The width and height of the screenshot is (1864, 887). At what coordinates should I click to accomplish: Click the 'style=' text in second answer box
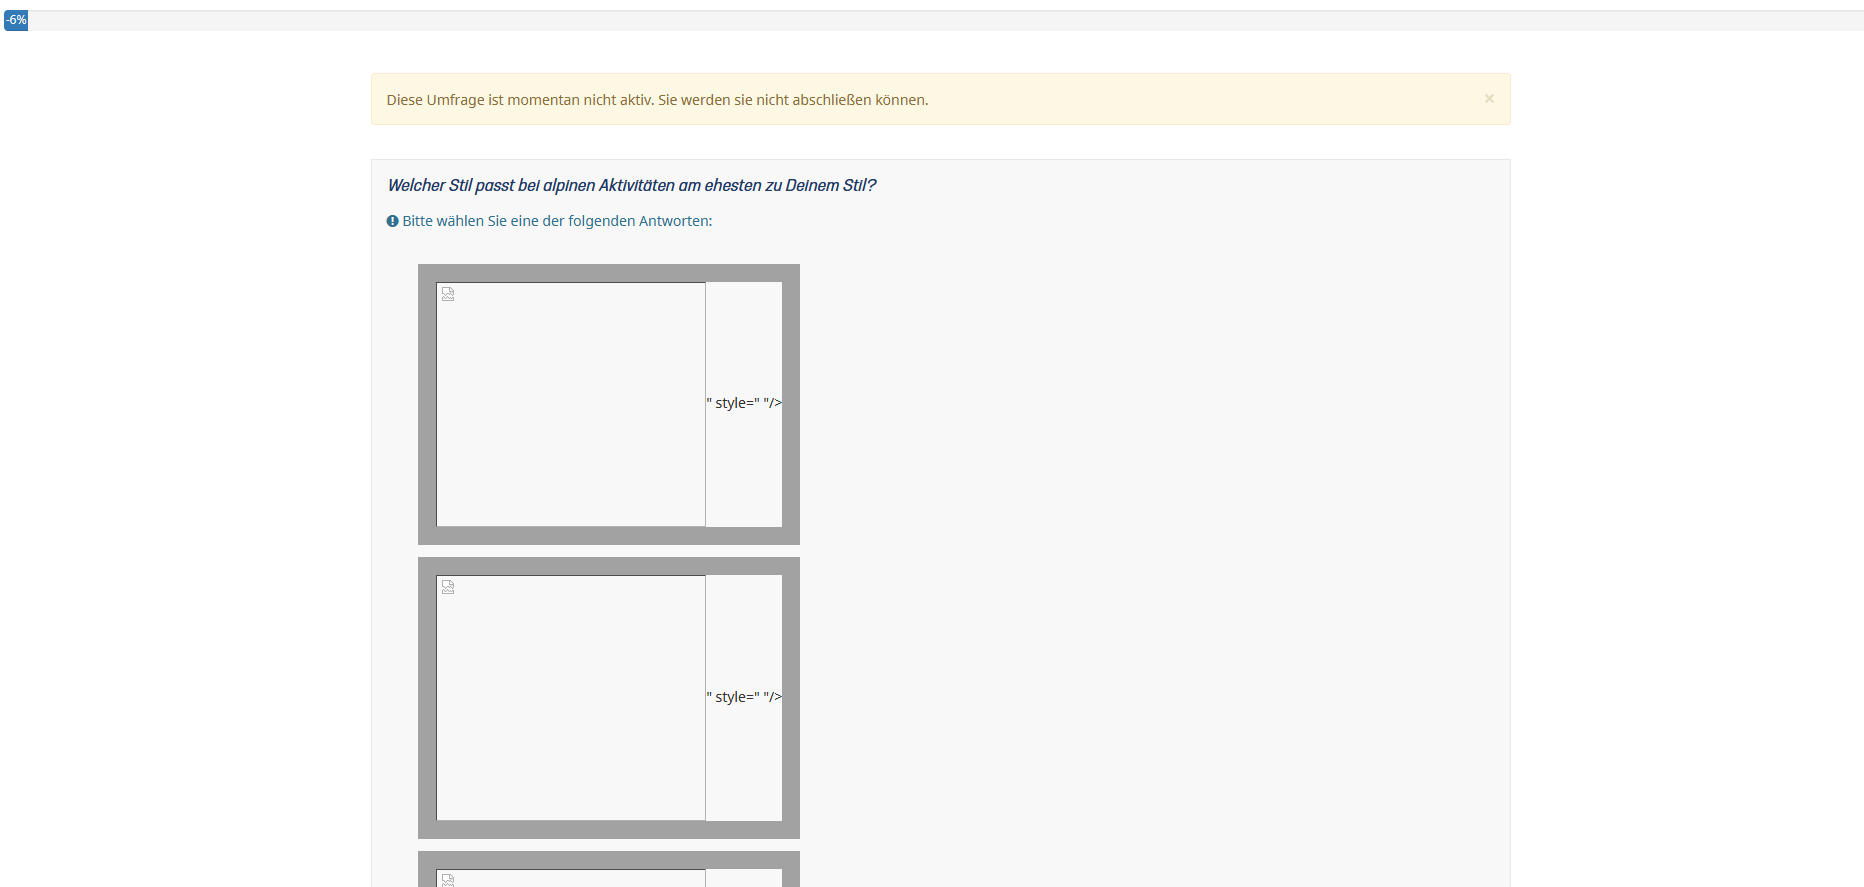click(744, 697)
